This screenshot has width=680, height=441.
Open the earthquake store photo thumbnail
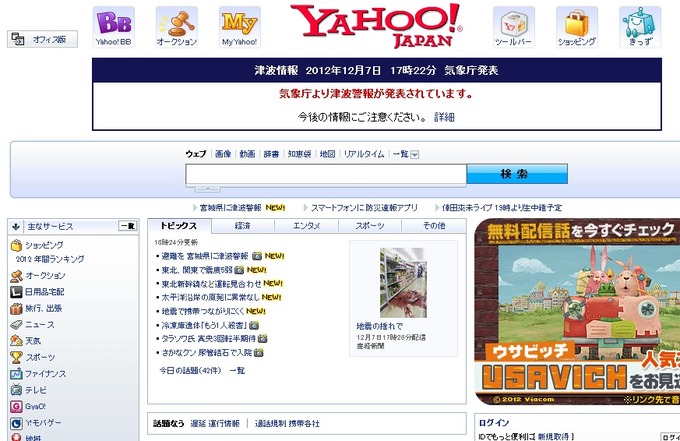point(403,283)
